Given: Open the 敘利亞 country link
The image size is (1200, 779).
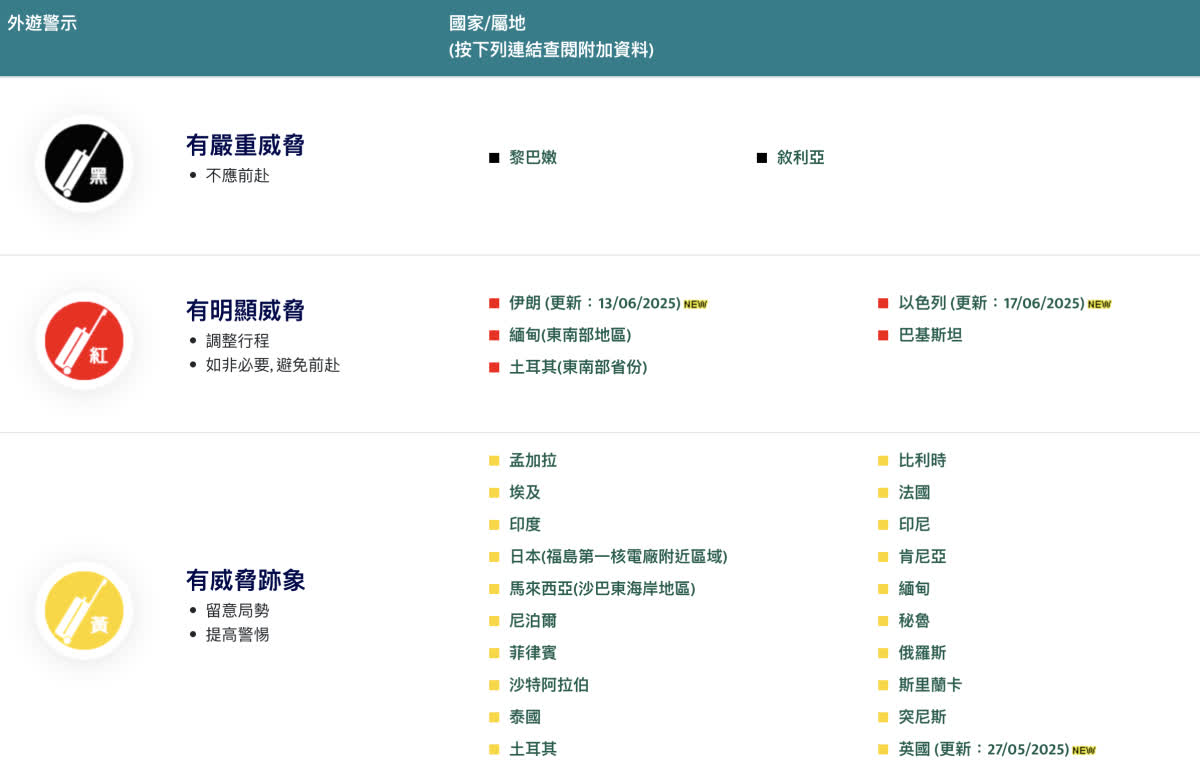Looking at the screenshot, I should pyautogui.click(x=801, y=158).
